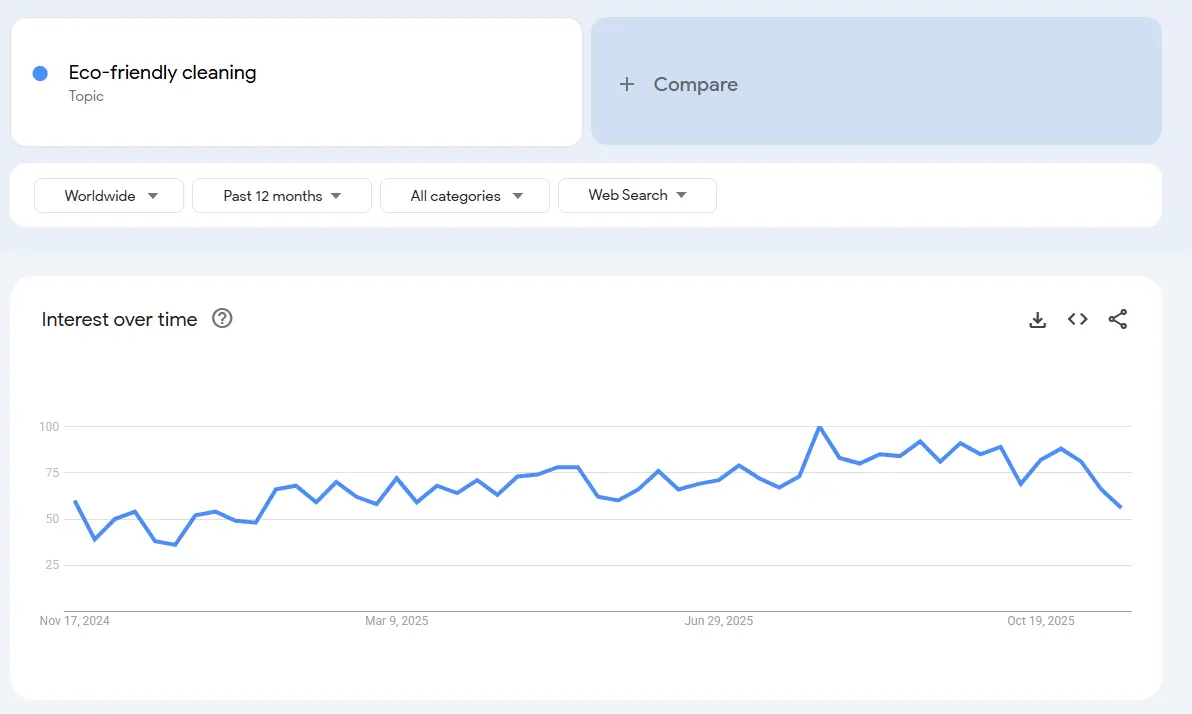Click the blue dot beside Eco-friendly cleaning
The image size is (1192, 714).
point(40,73)
